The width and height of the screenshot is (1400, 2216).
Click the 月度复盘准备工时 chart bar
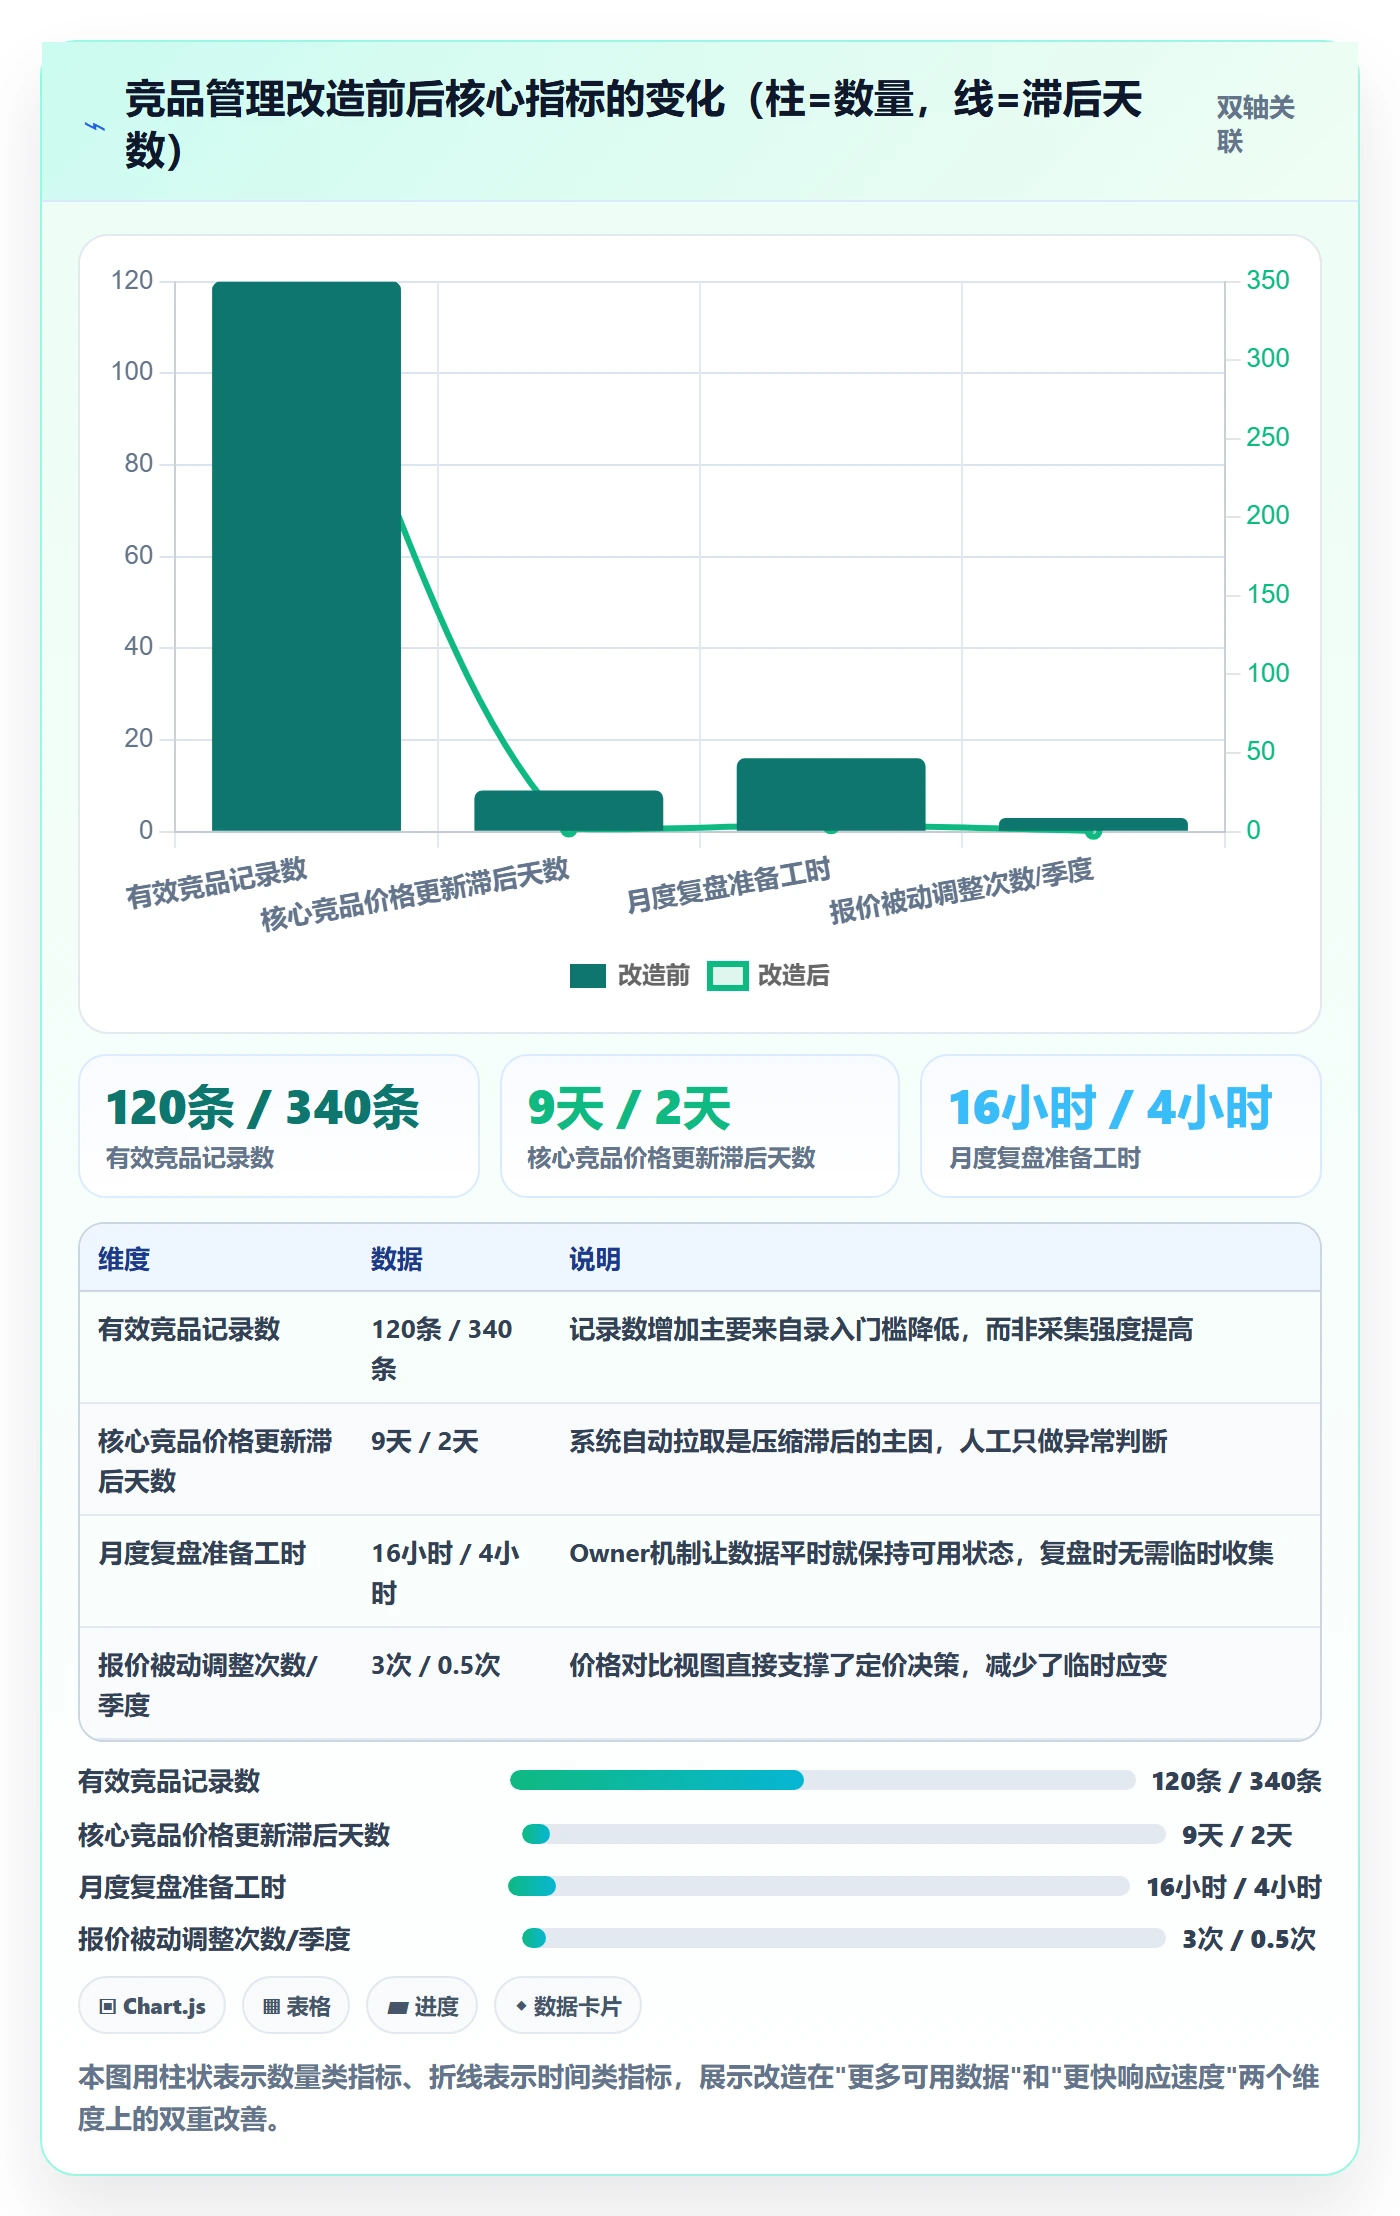pyautogui.click(x=831, y=794)
